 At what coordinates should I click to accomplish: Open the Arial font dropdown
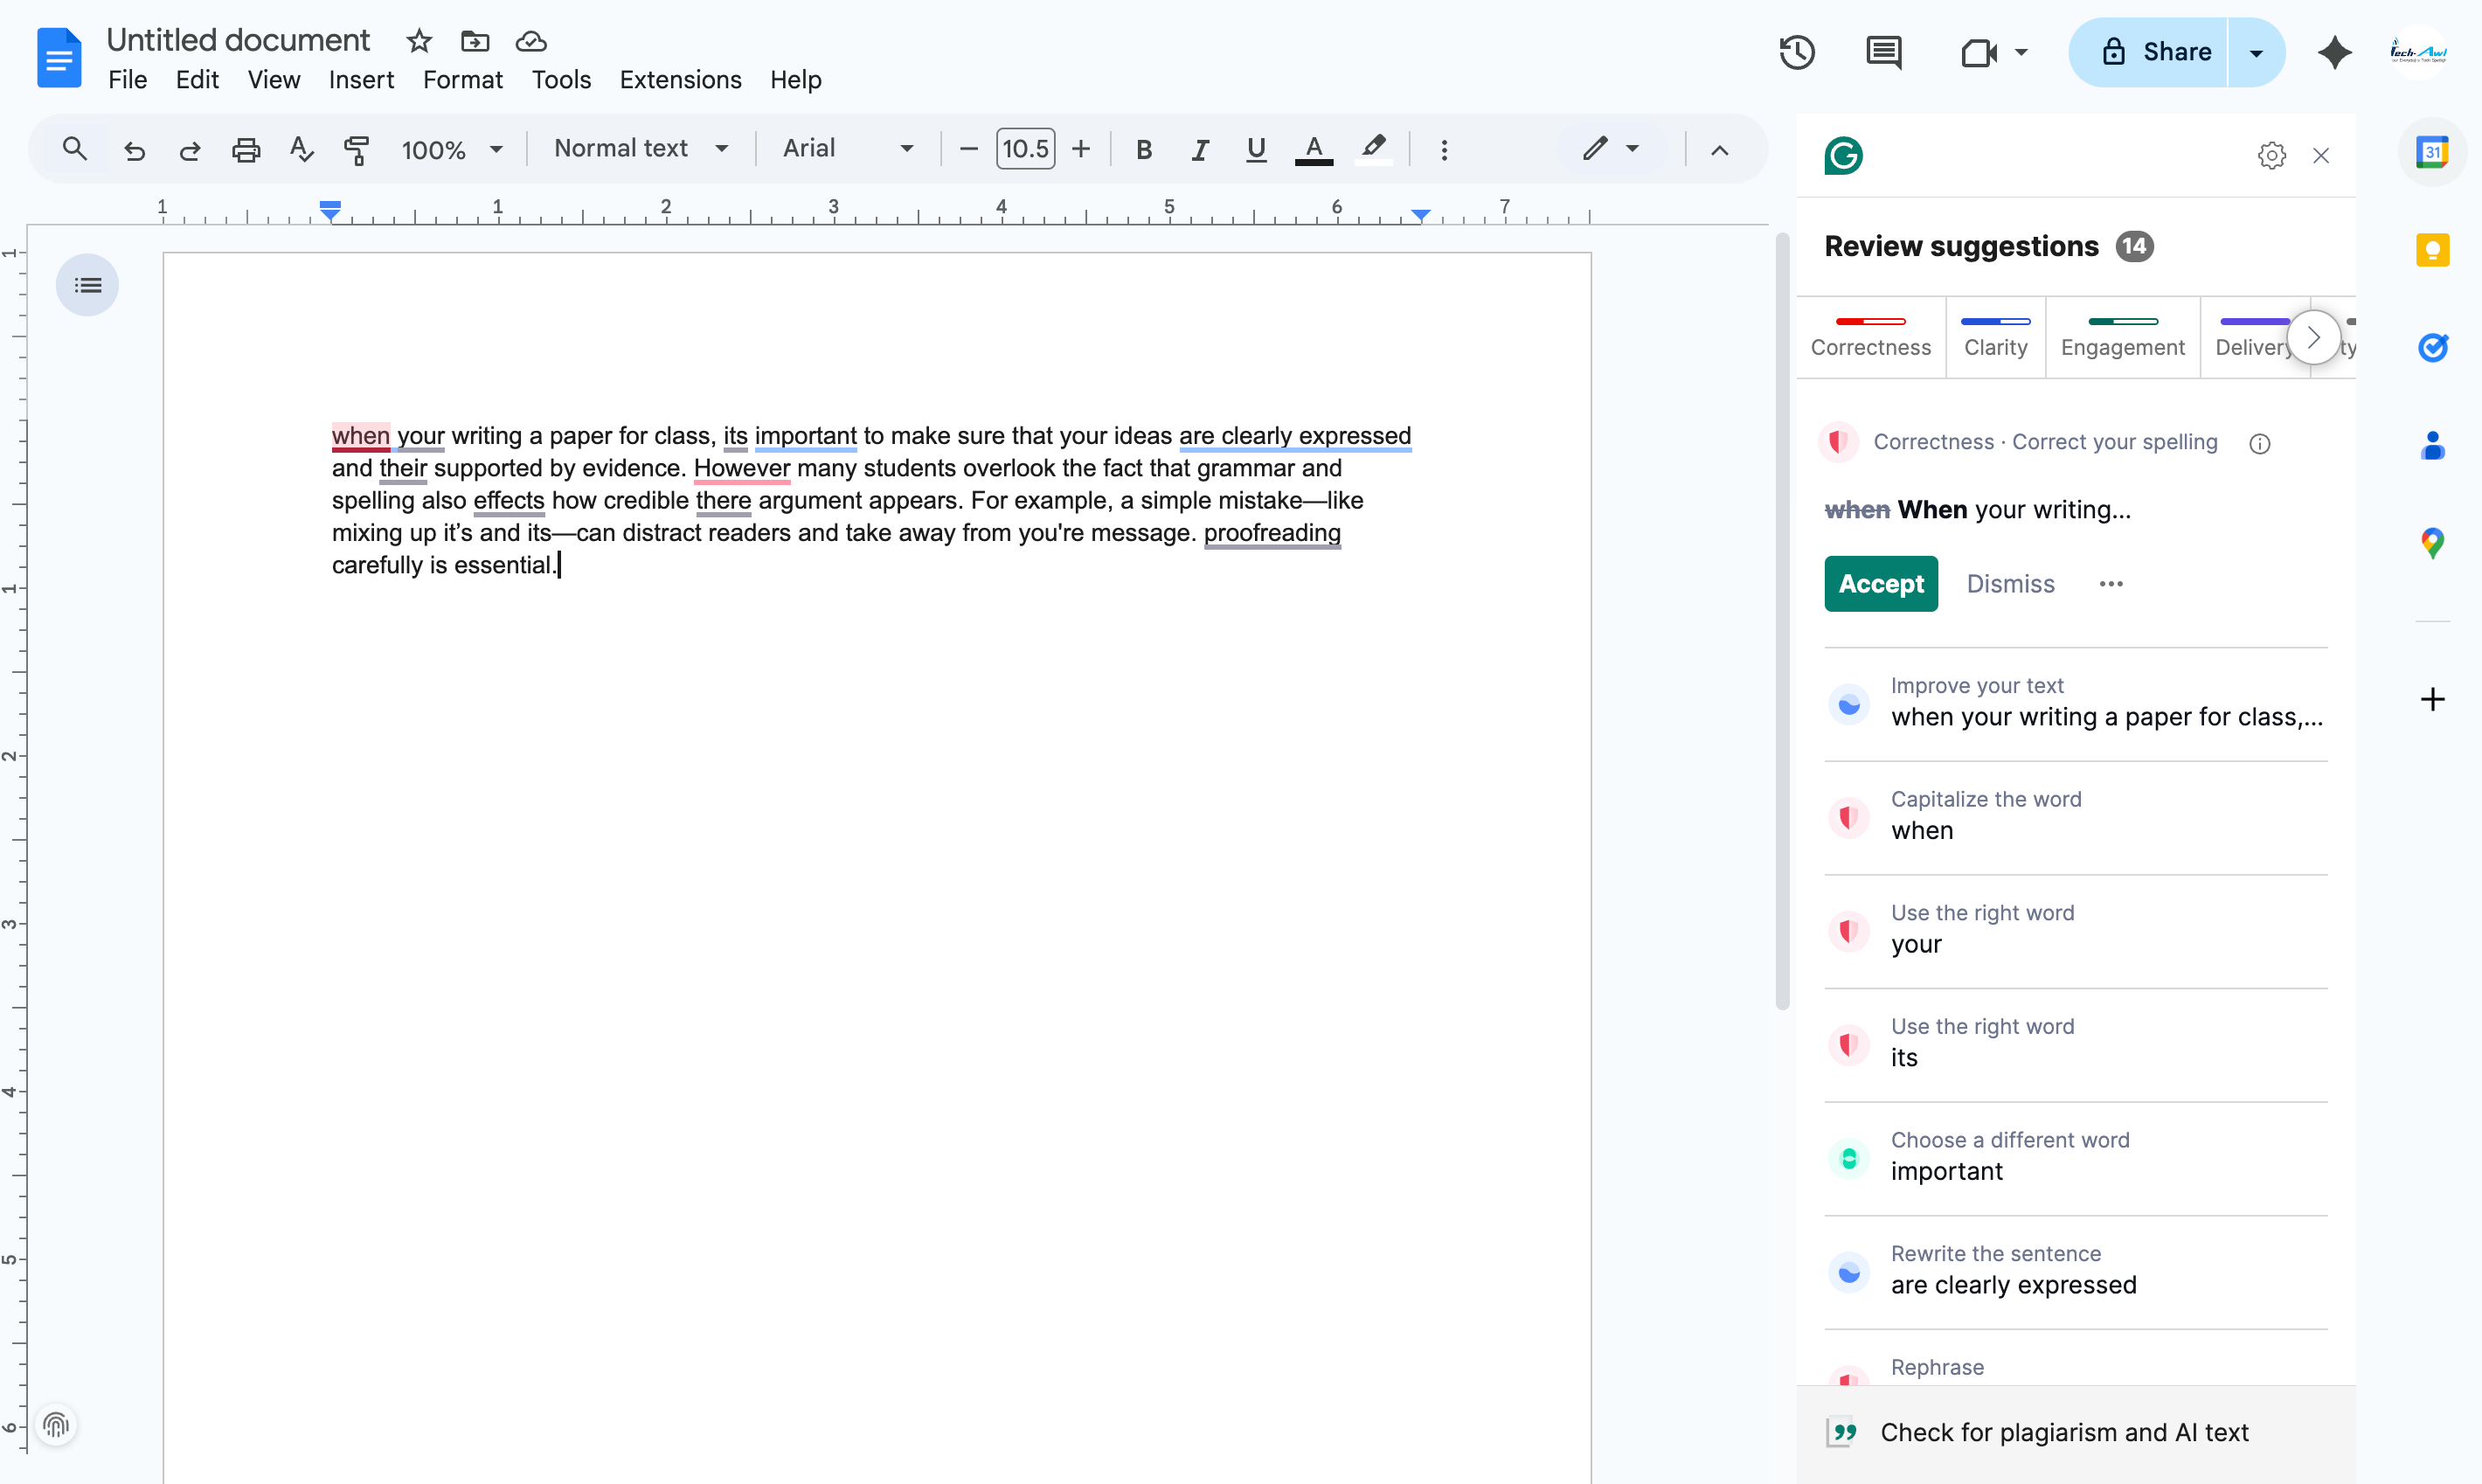(x=848, y=149)
